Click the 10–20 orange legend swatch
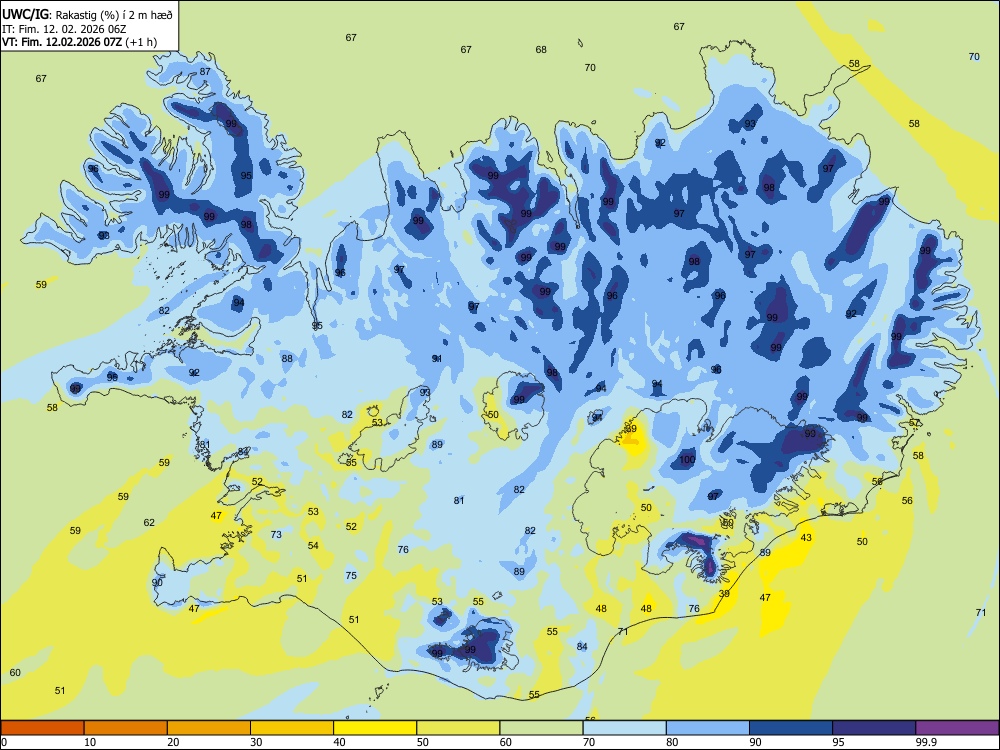The height and width of the screenshot is (750, 1000). point(126,728)
